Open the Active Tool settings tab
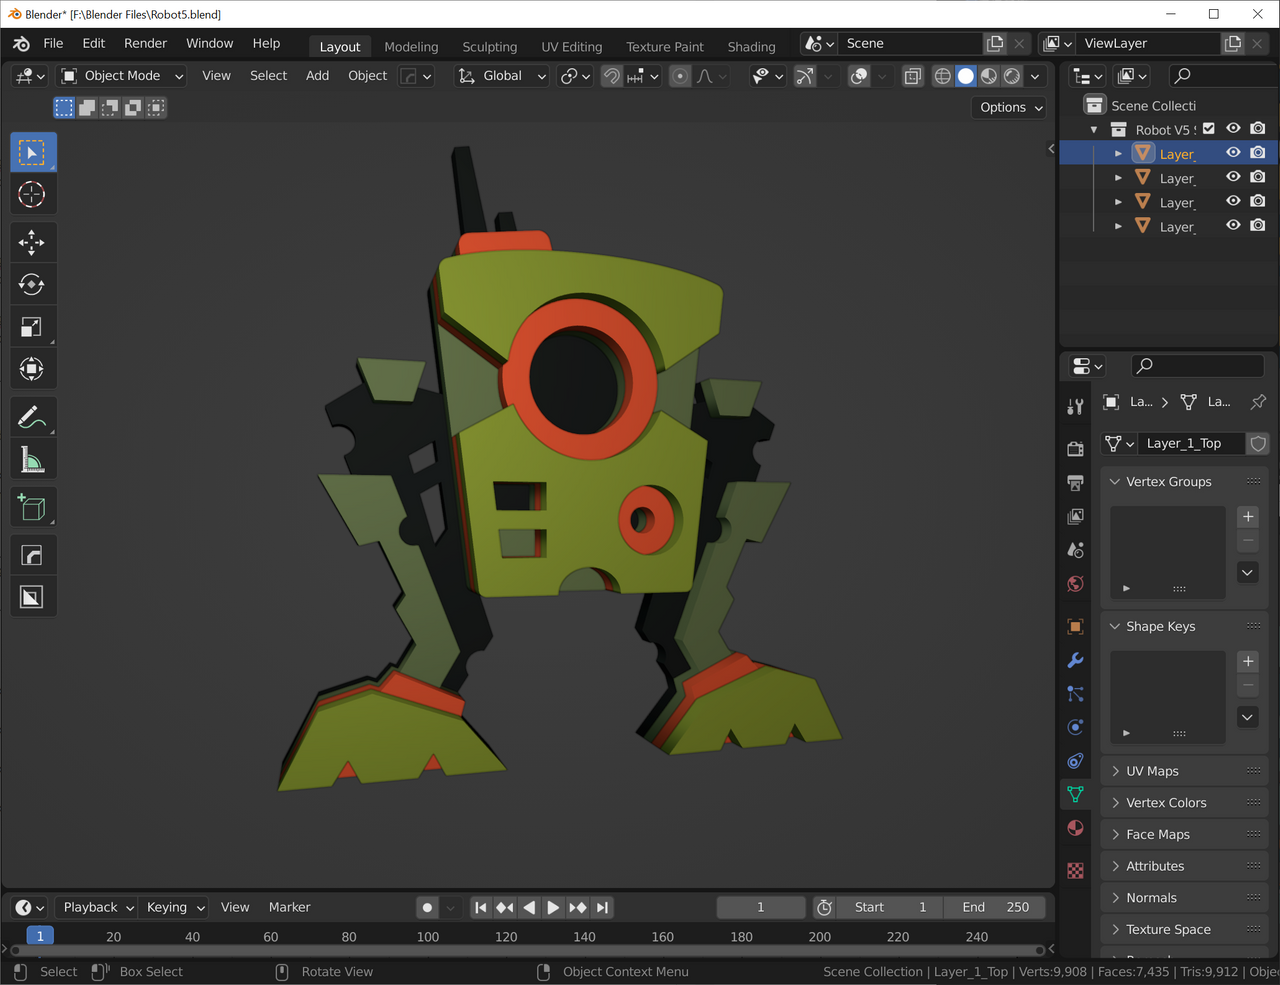Viewport: 1280px width, 985px height. point(1076,406)
